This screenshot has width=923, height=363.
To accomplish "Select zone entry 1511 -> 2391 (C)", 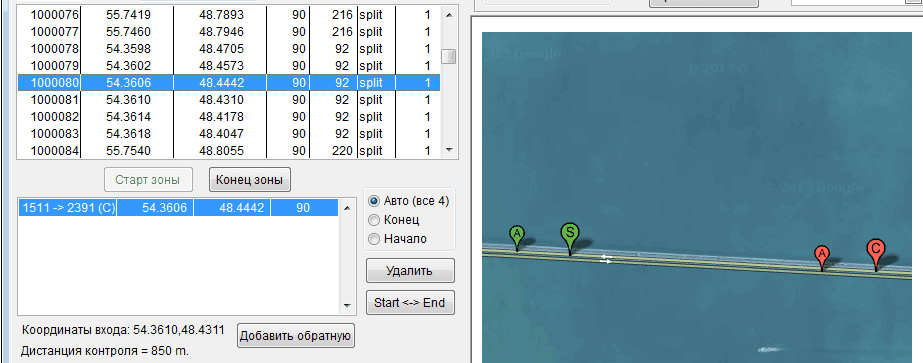I will point(178,208).
